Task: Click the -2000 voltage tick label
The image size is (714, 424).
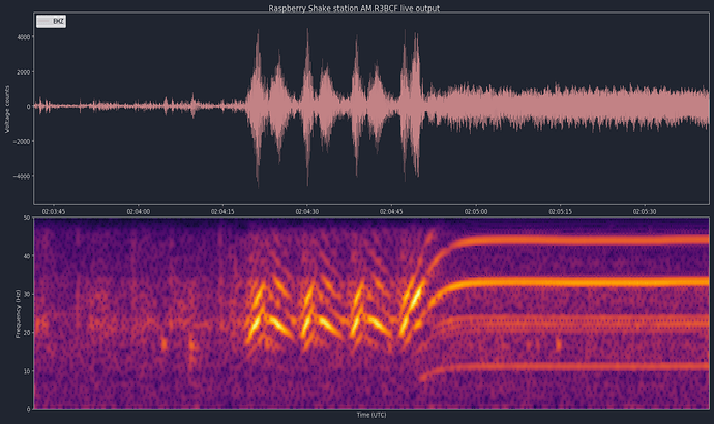Action: coord(22,142)
